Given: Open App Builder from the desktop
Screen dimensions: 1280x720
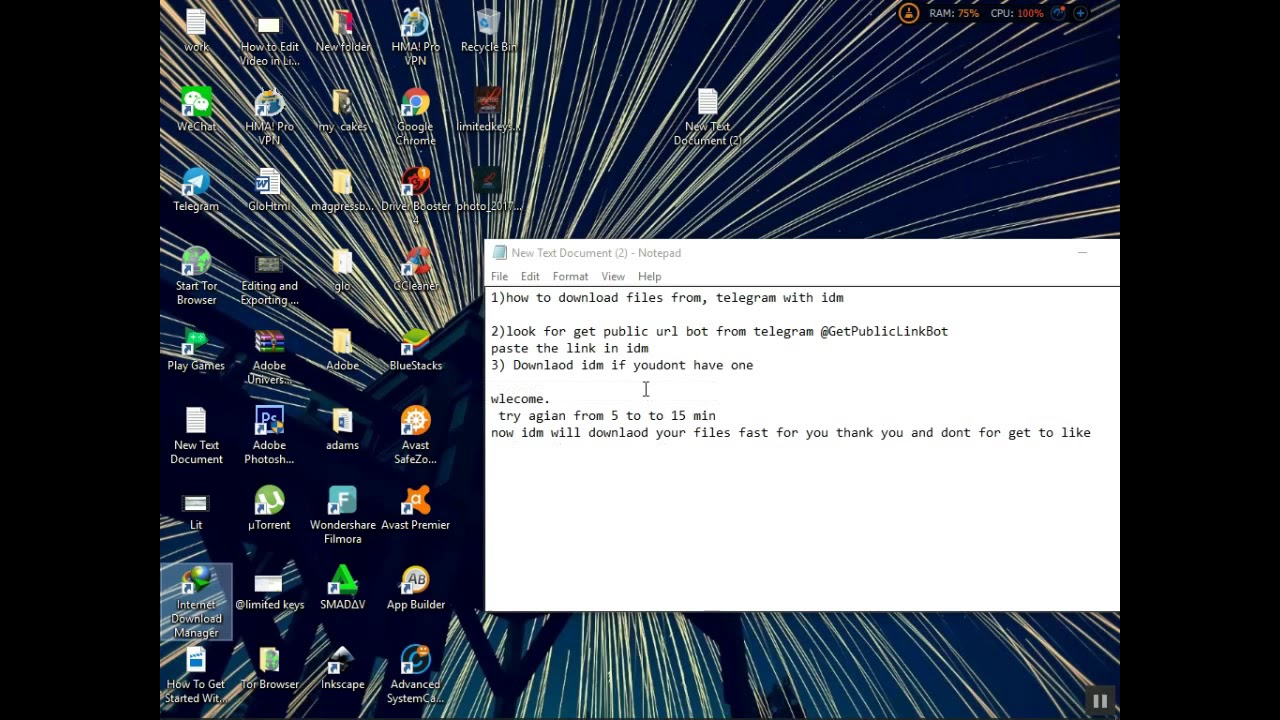Looking at the screenshot, I should click(x=415, y=588).
